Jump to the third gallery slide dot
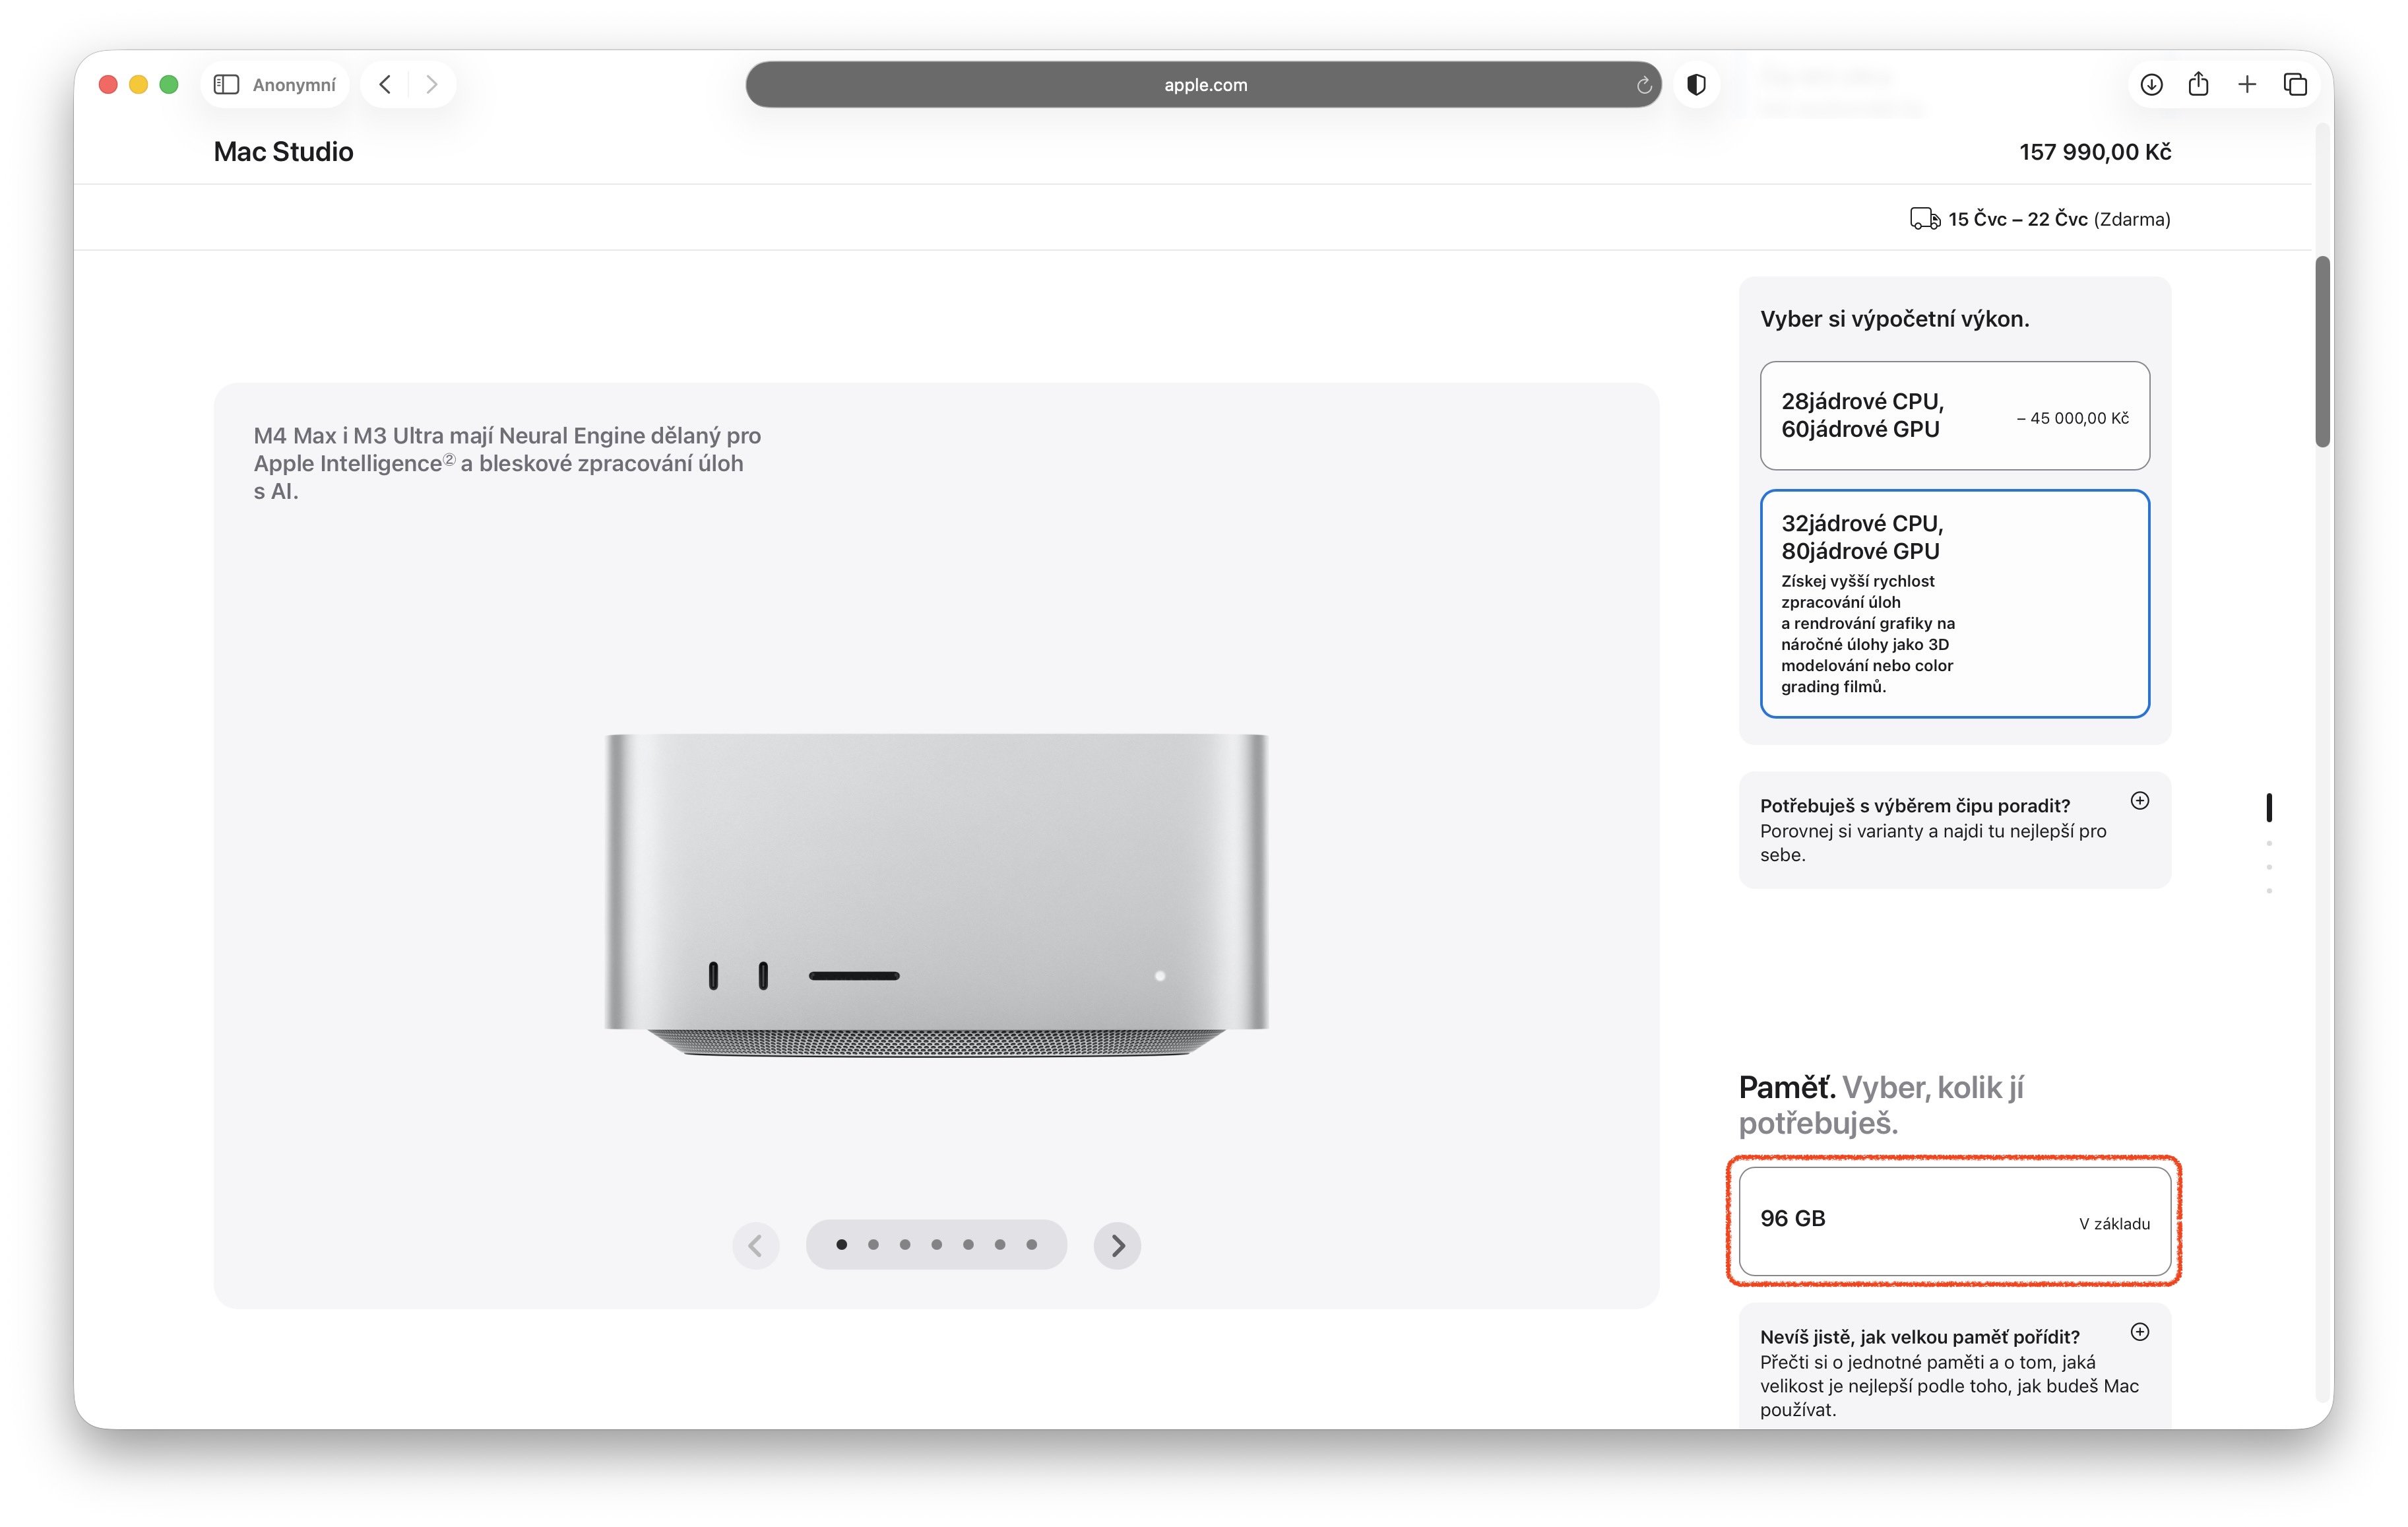Image resolution: width=2408 pixels, height=1527 pixels. [x=905, y=1245]
